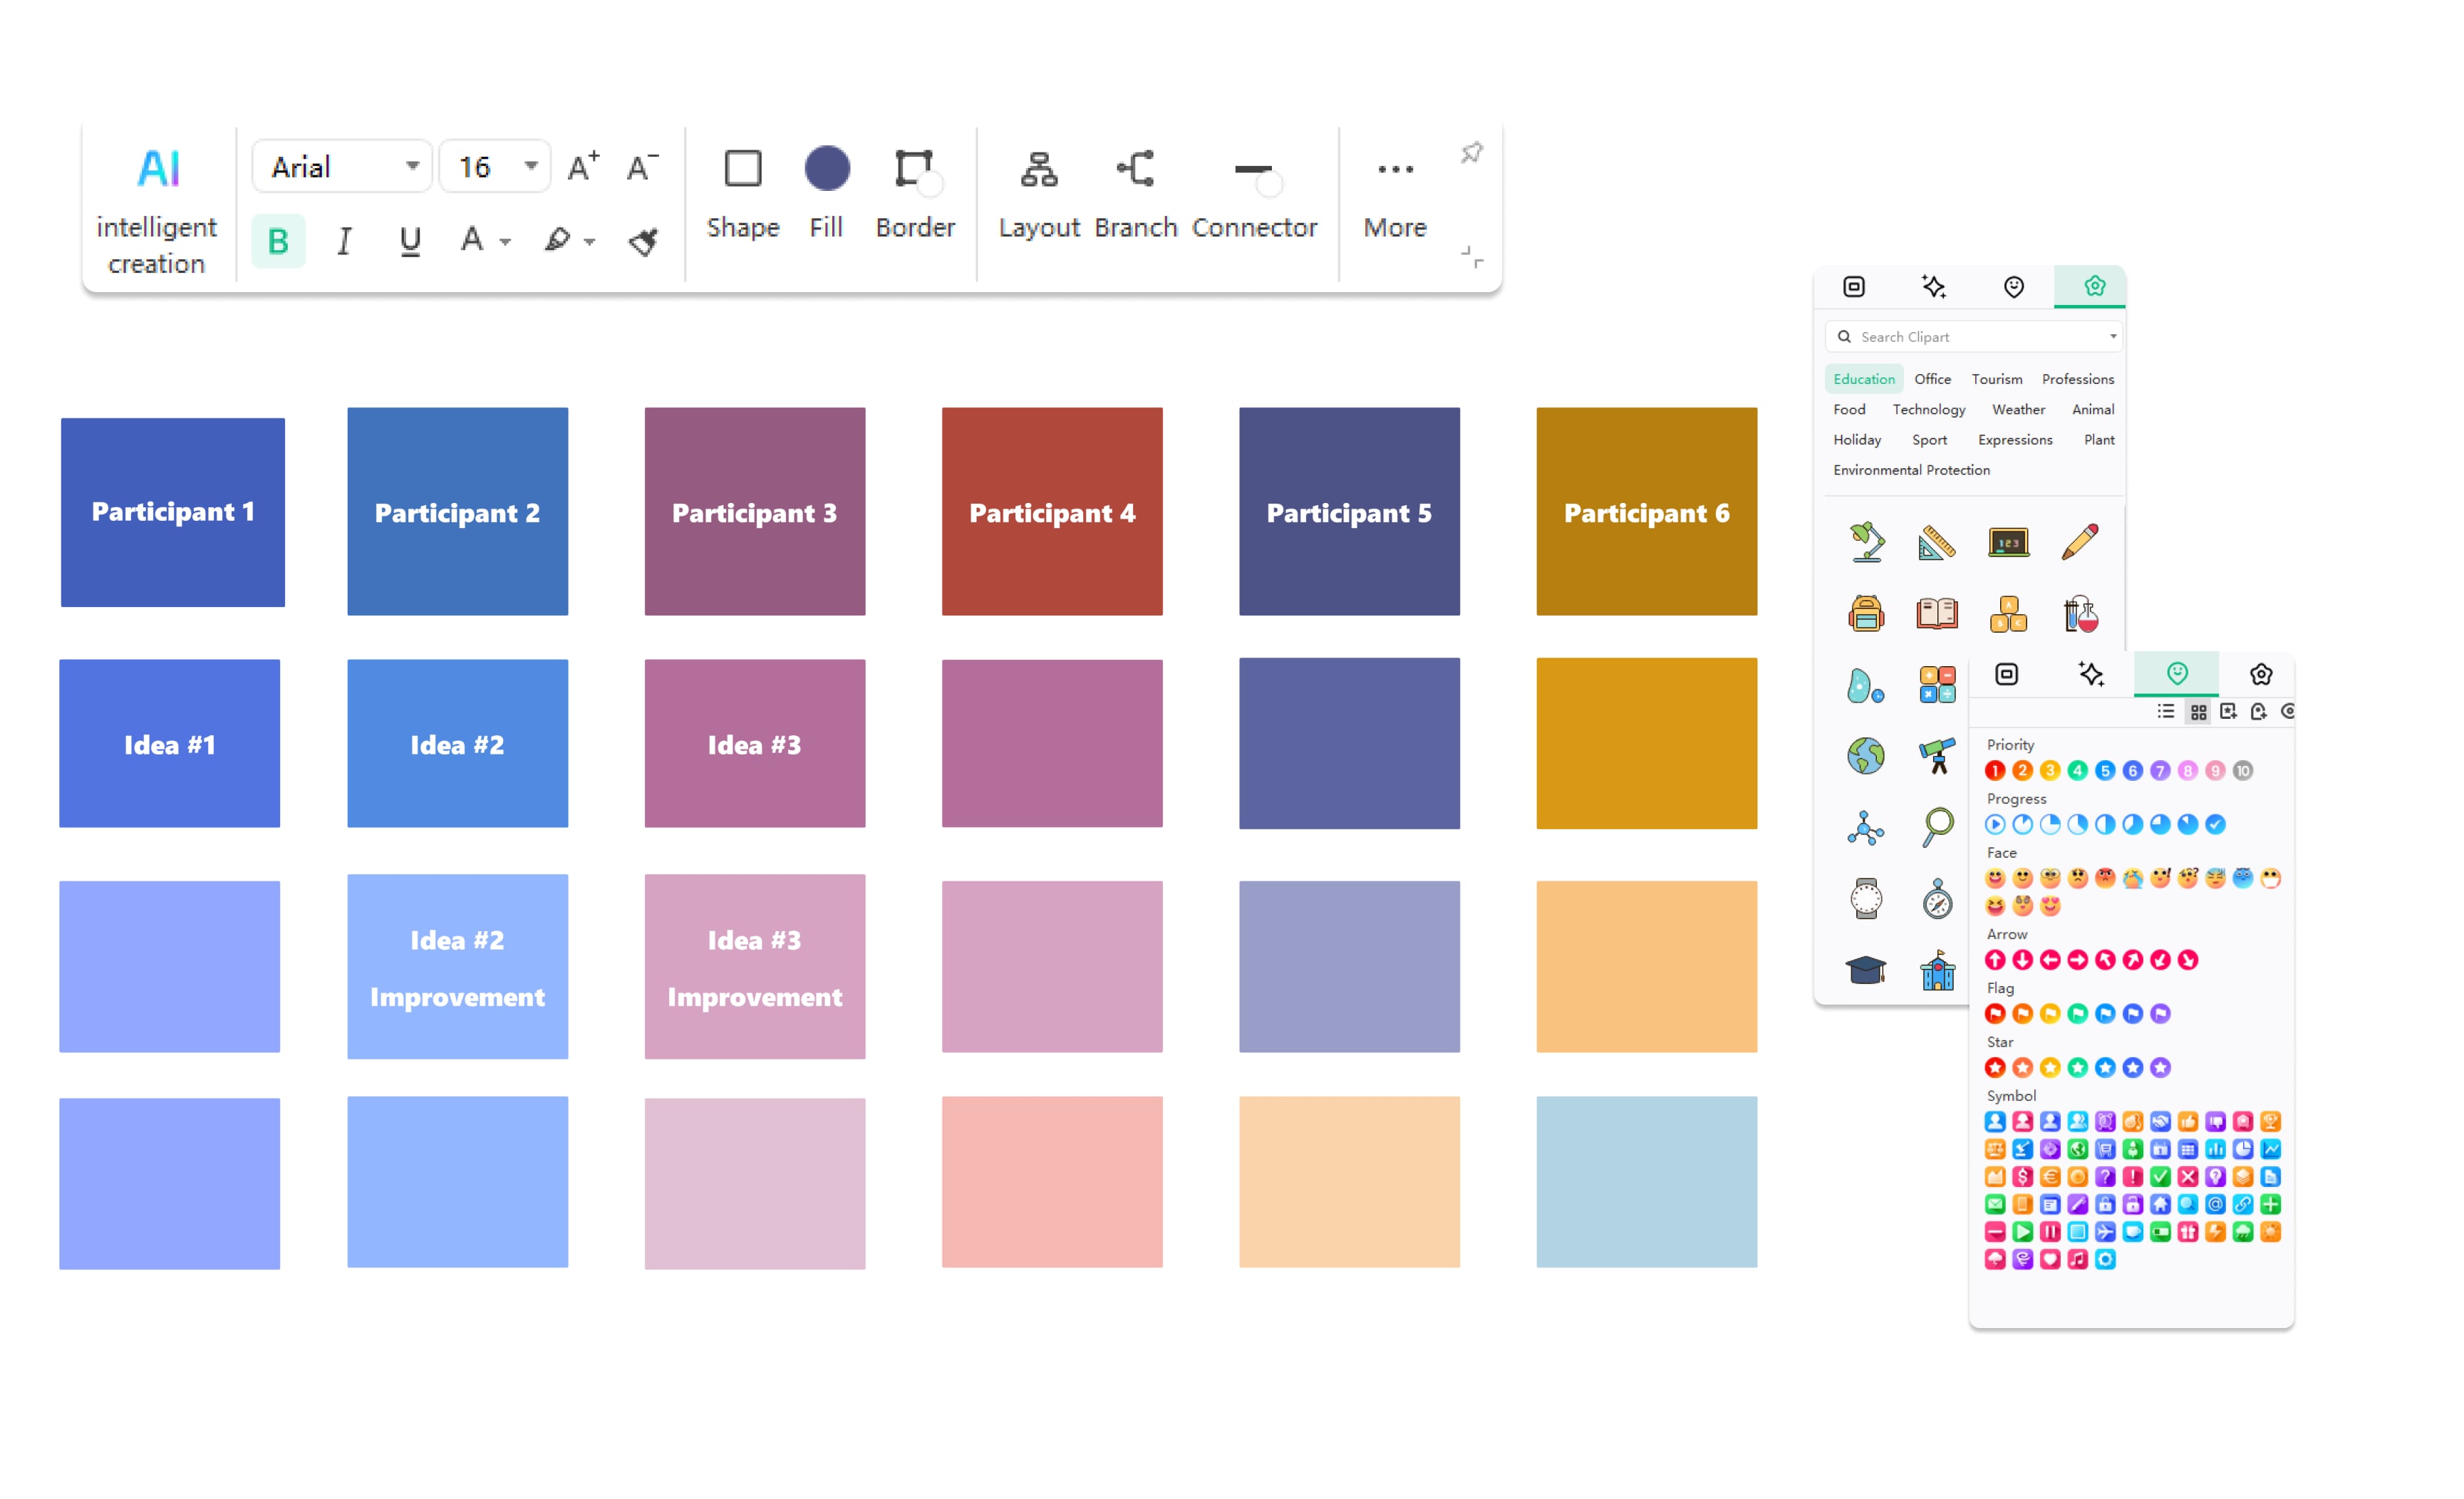Toggle Underline formatting on text
The width and height of the screenshot is (2464, 1499).
tap(408, 239)
